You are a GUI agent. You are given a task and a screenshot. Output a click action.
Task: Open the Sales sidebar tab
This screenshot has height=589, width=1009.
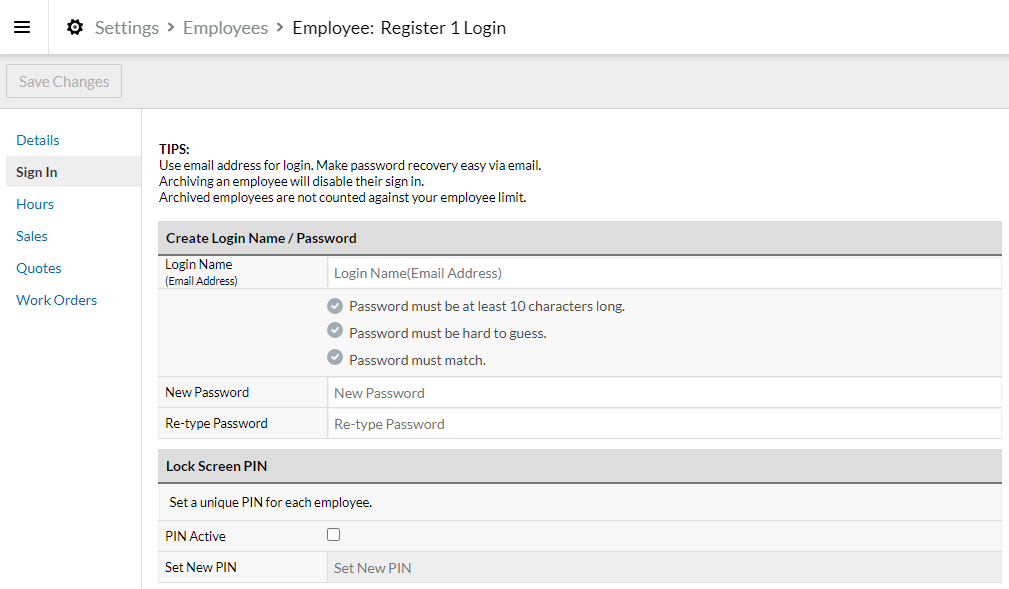[x=32, y=236]
